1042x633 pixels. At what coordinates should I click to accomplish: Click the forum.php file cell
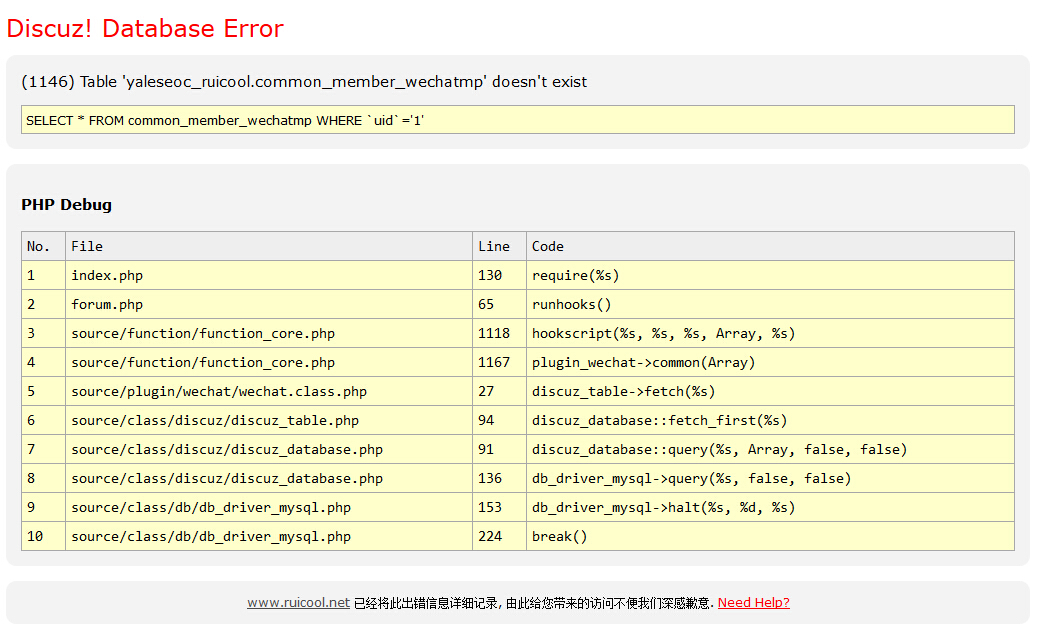tap(268, 304)
